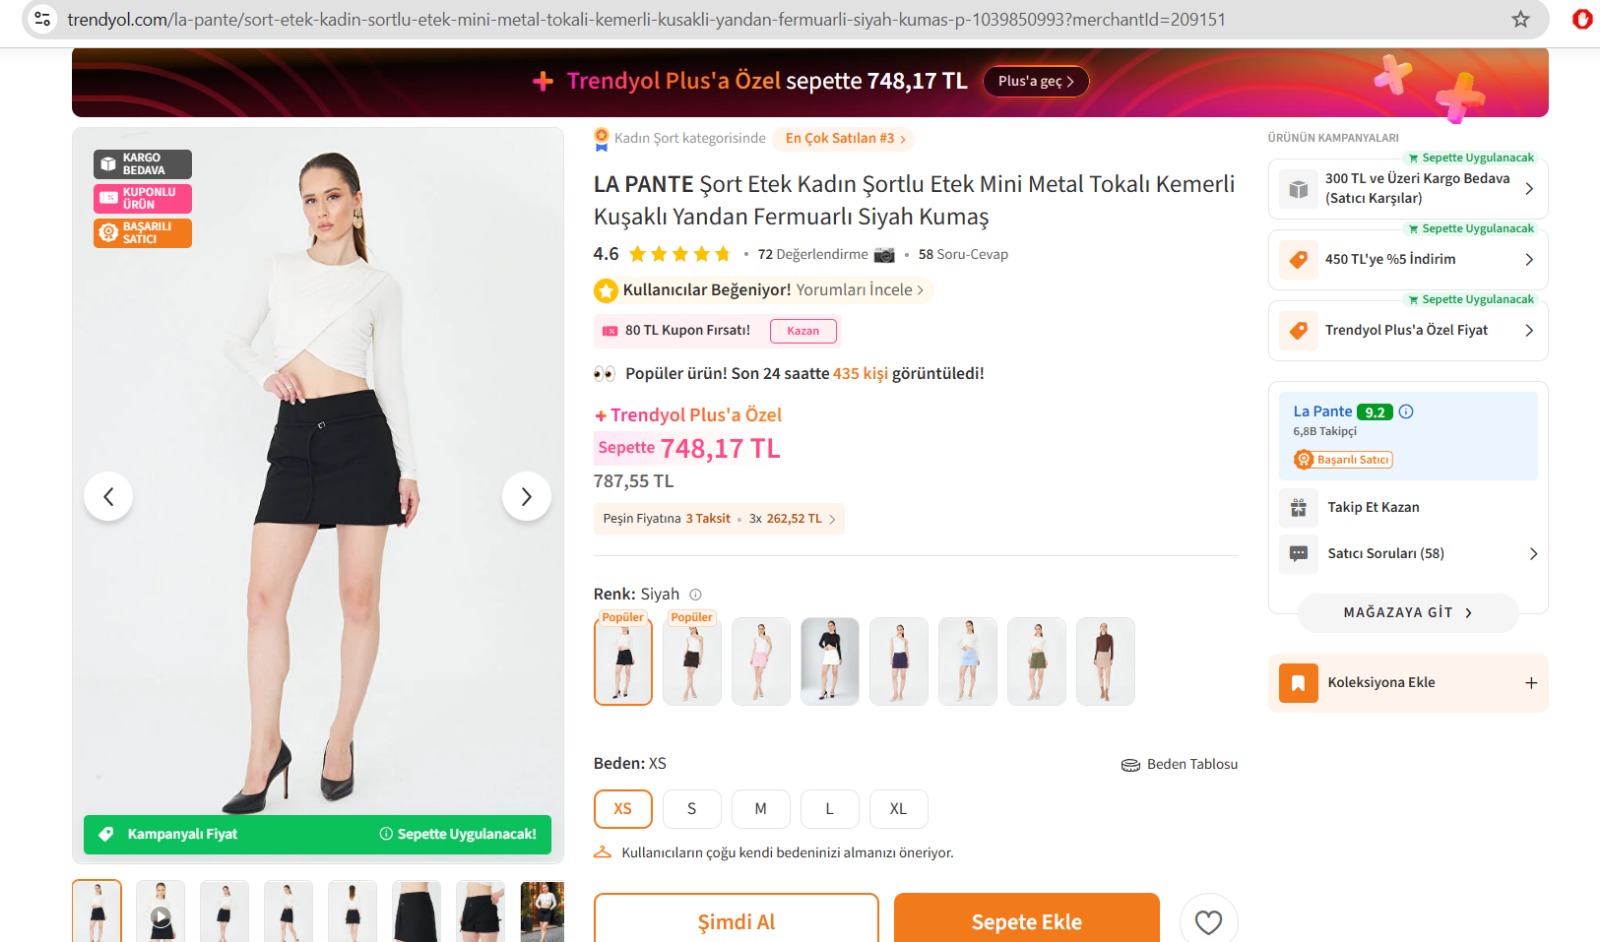1600x942 pixels.
Task: Select size XL
Action: (899, 809)
